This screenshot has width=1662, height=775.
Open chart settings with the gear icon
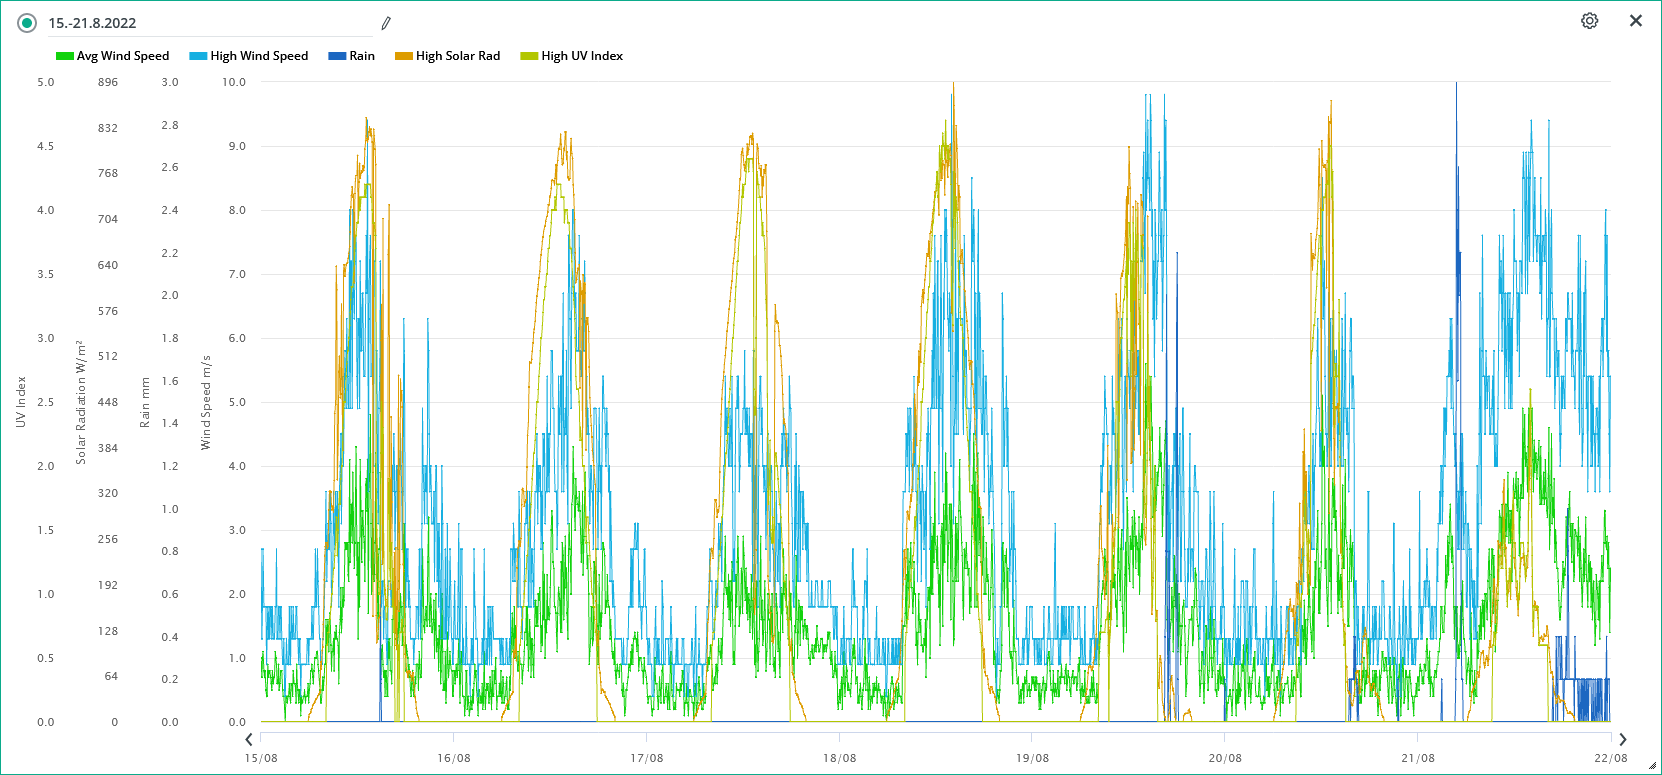1589,21
